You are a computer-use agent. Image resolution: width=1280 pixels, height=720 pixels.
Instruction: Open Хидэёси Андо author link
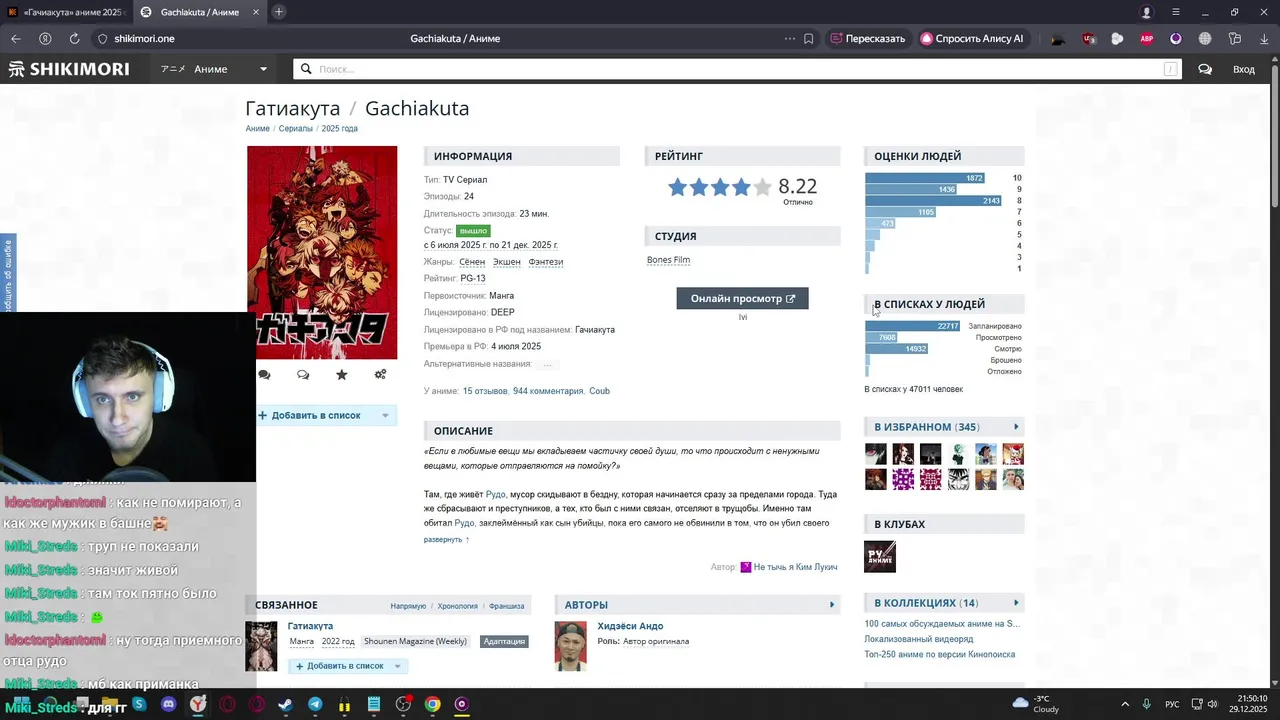coord(630,626)
